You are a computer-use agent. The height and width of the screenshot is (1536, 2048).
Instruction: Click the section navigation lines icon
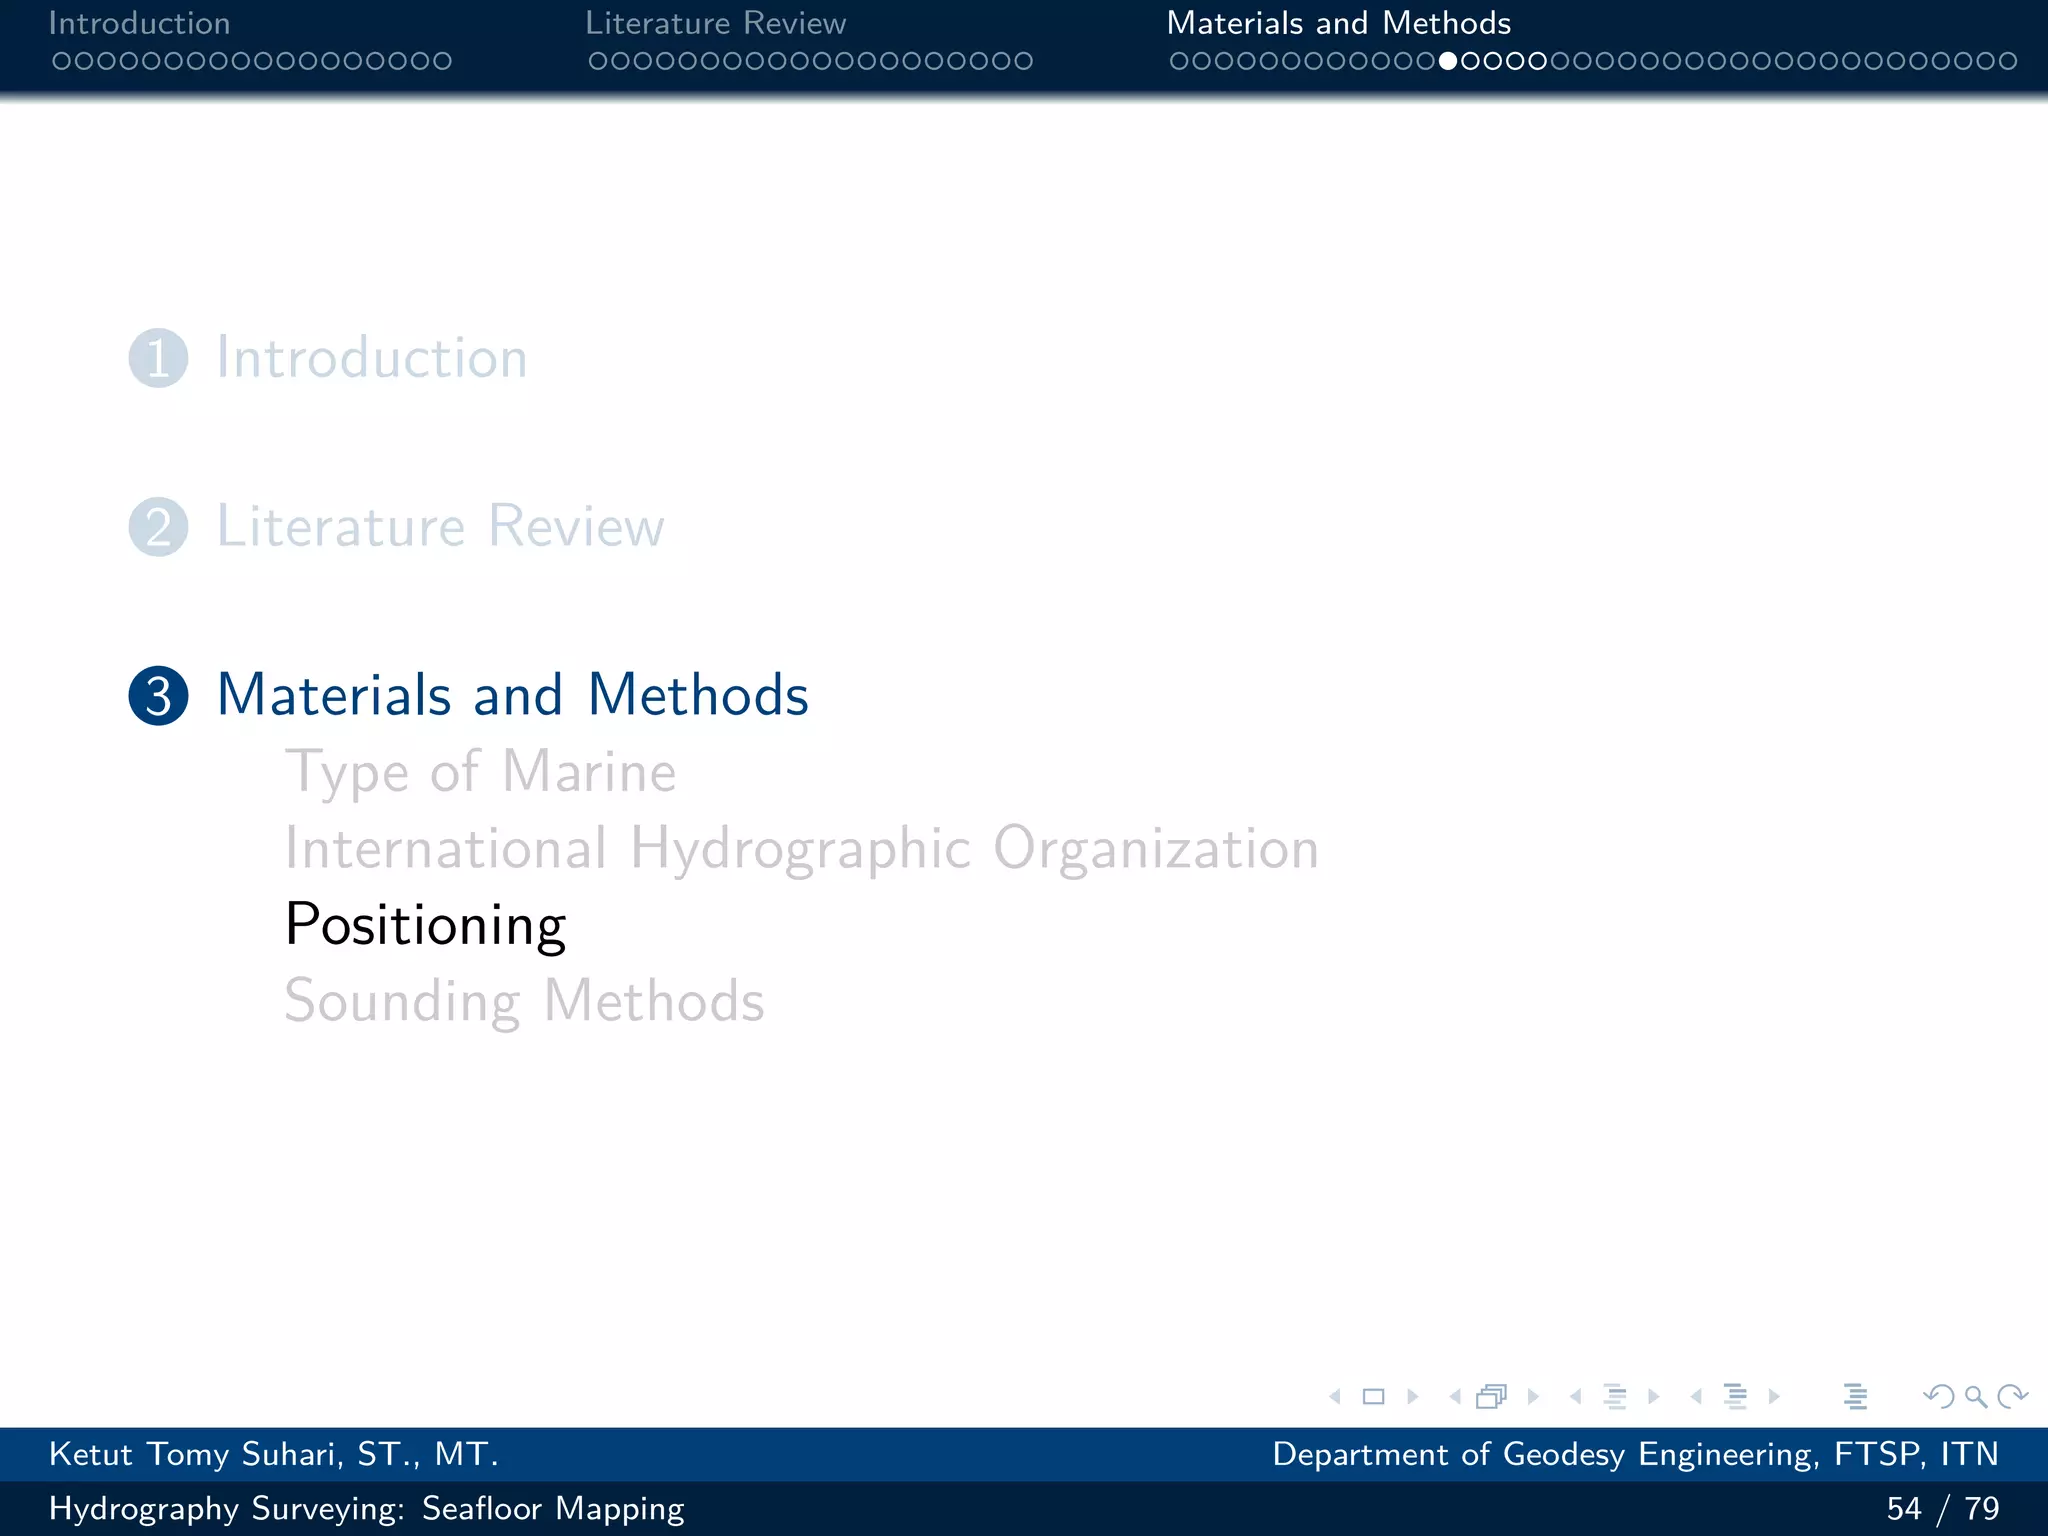click(1736, 1397)
